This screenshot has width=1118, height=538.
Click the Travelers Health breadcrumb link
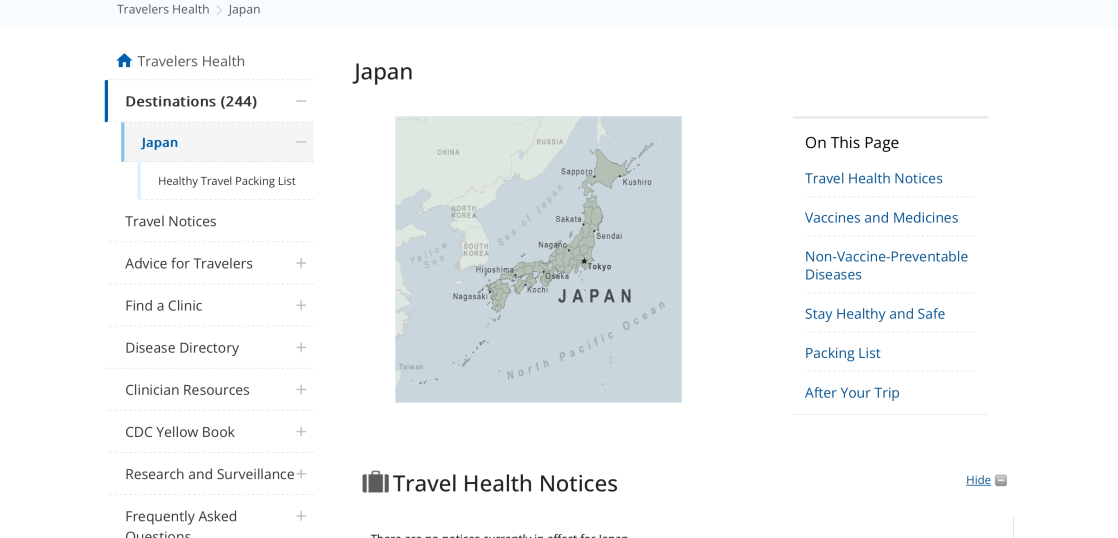point(163,9)
